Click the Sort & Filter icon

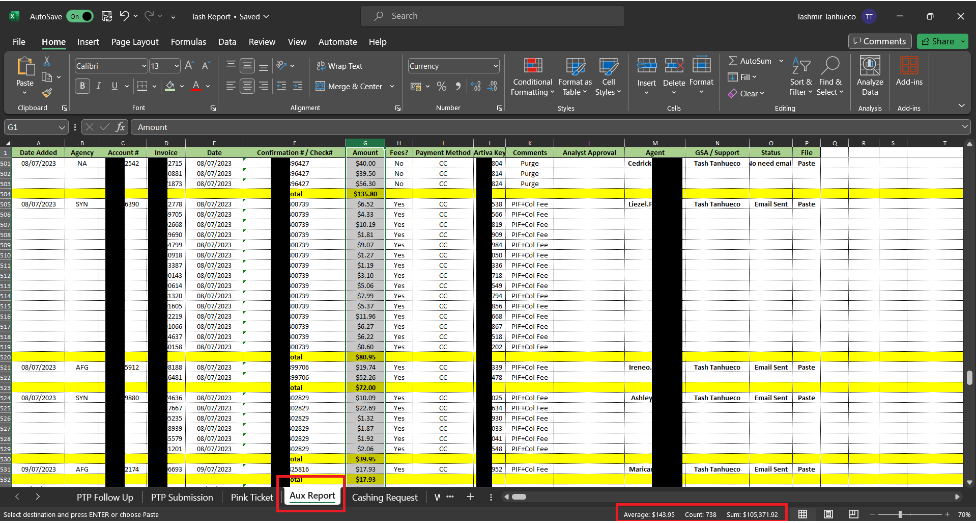(801, 66)
